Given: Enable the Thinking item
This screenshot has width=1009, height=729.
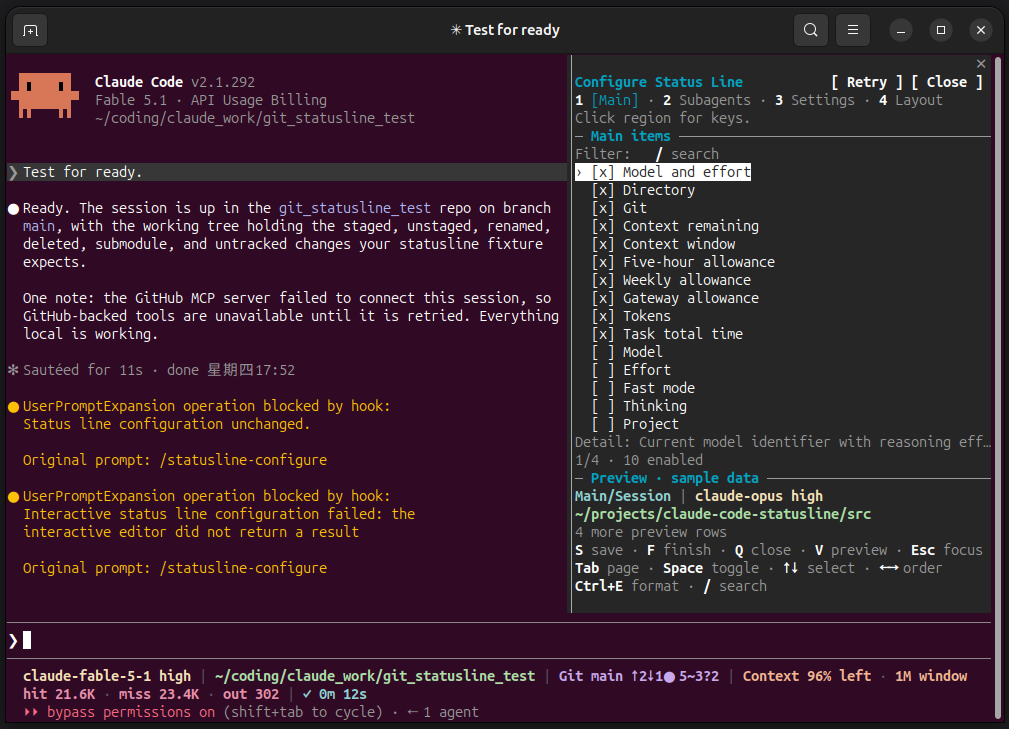Looking at the screenshot, I should [602, 406].
